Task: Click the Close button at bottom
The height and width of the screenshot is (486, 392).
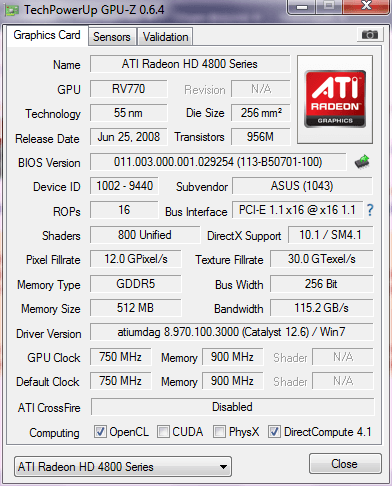Action: coord(345,464)
